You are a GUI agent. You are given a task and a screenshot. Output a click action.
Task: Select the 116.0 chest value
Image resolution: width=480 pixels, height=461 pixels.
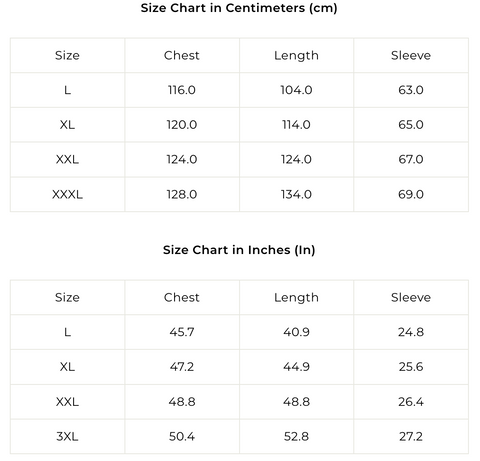coord(182,90)
